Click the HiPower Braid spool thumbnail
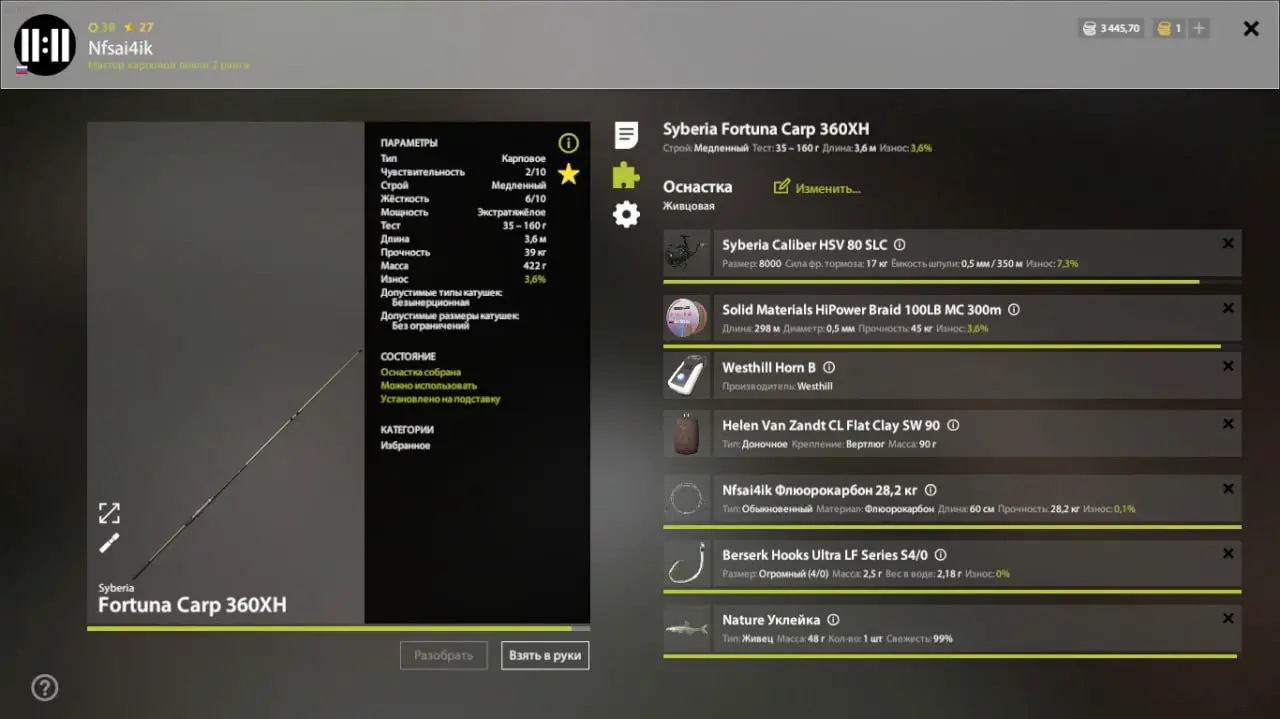Screen dimensions: 1280x719 pyautogui.click(x=686, y=318)
